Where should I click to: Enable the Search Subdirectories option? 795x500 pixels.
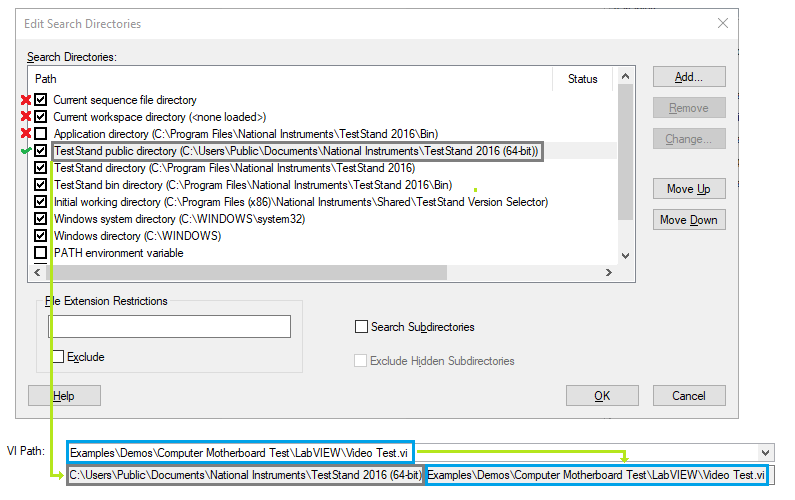[362, 327]
